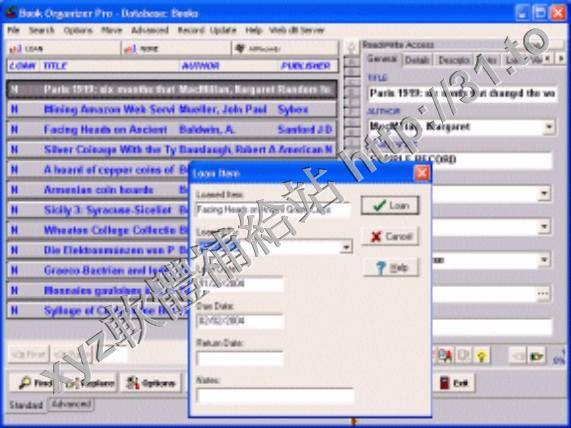Switch to the Details tab

(417, 60)
